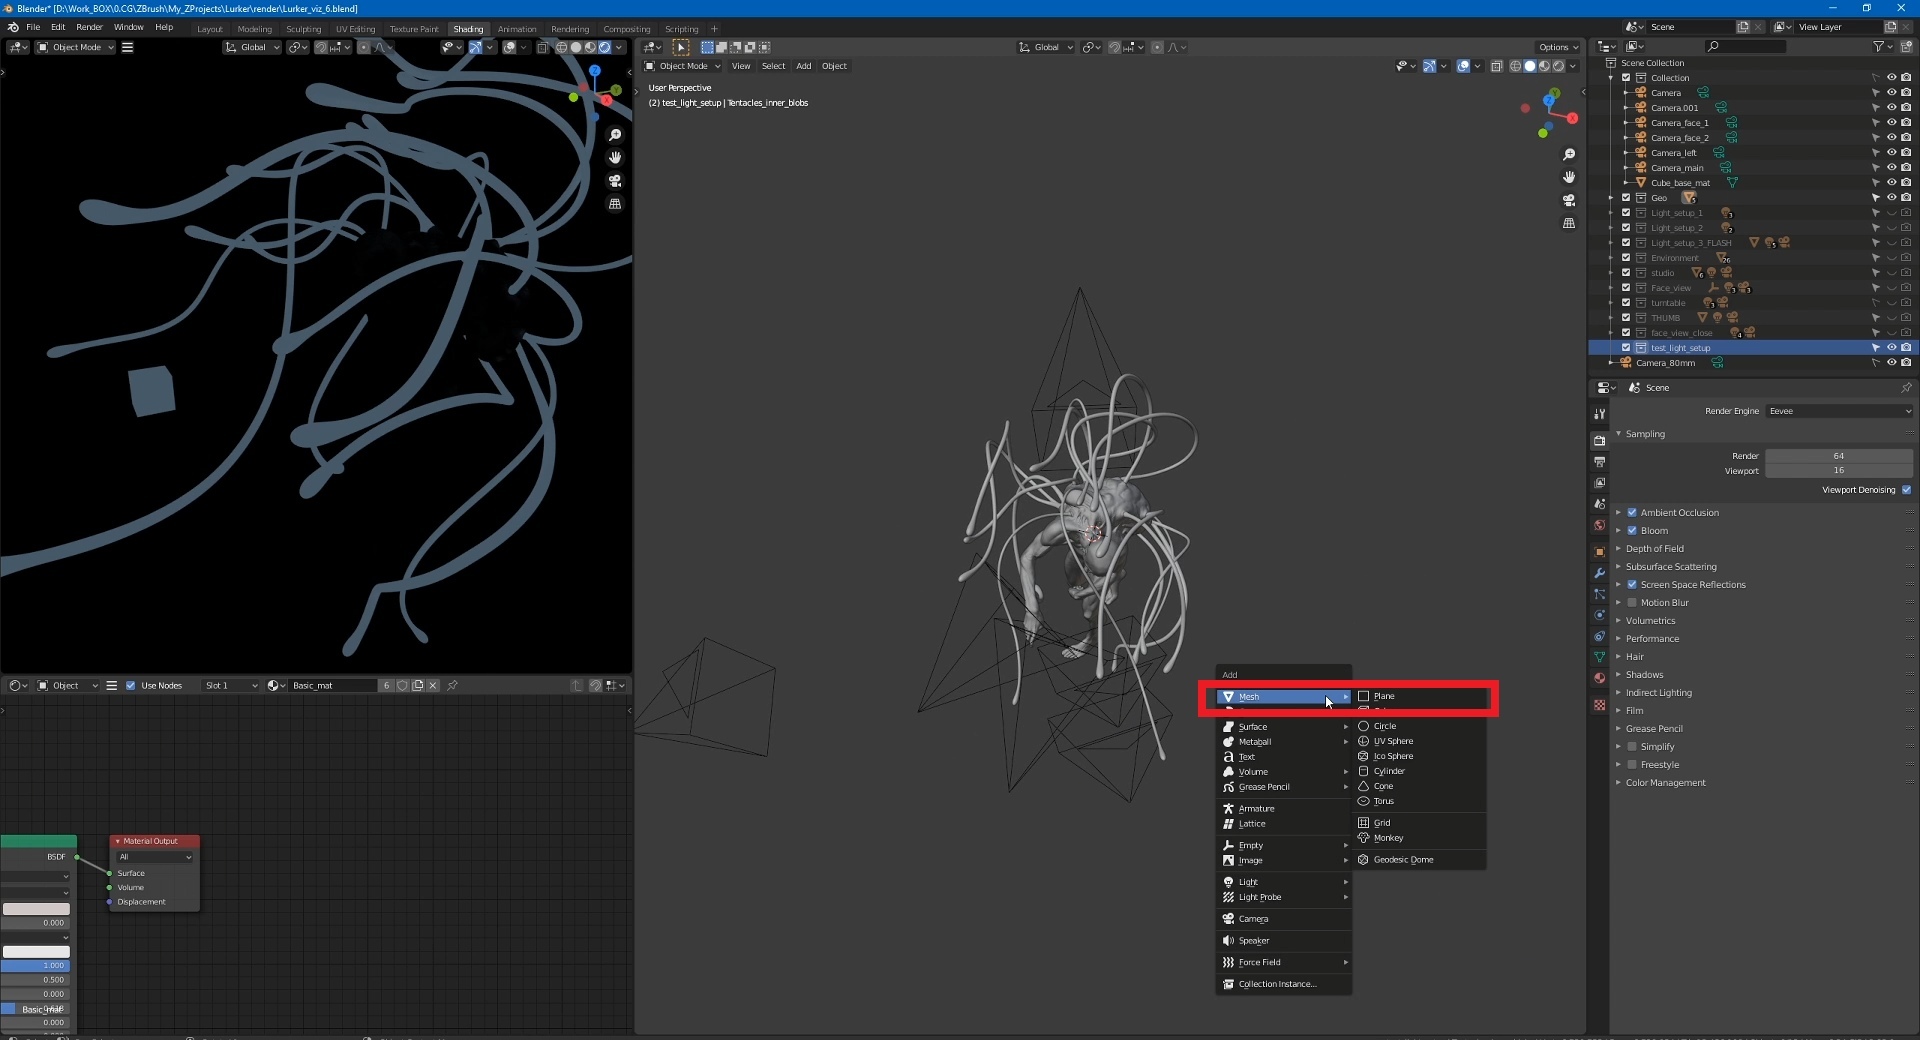
Task: Click the Render samples value field
Action: tap(1838, 456)
